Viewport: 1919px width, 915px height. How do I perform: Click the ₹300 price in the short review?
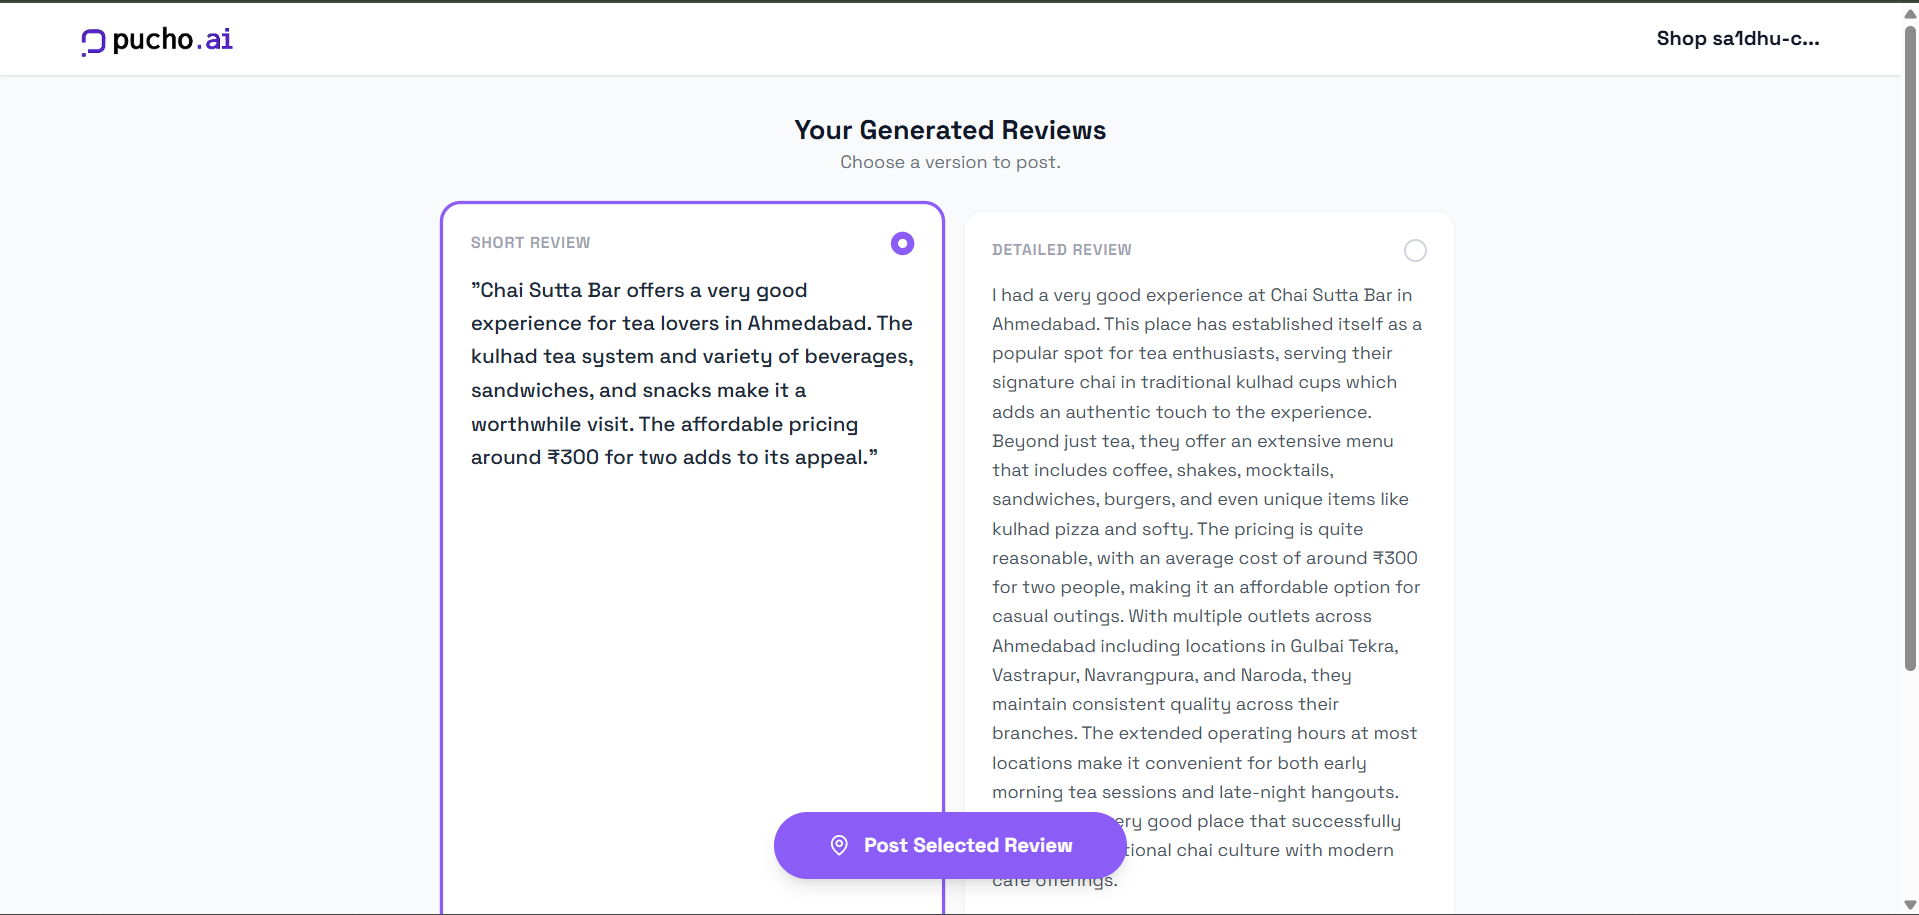pyautogui.click(x=573, y=457)
